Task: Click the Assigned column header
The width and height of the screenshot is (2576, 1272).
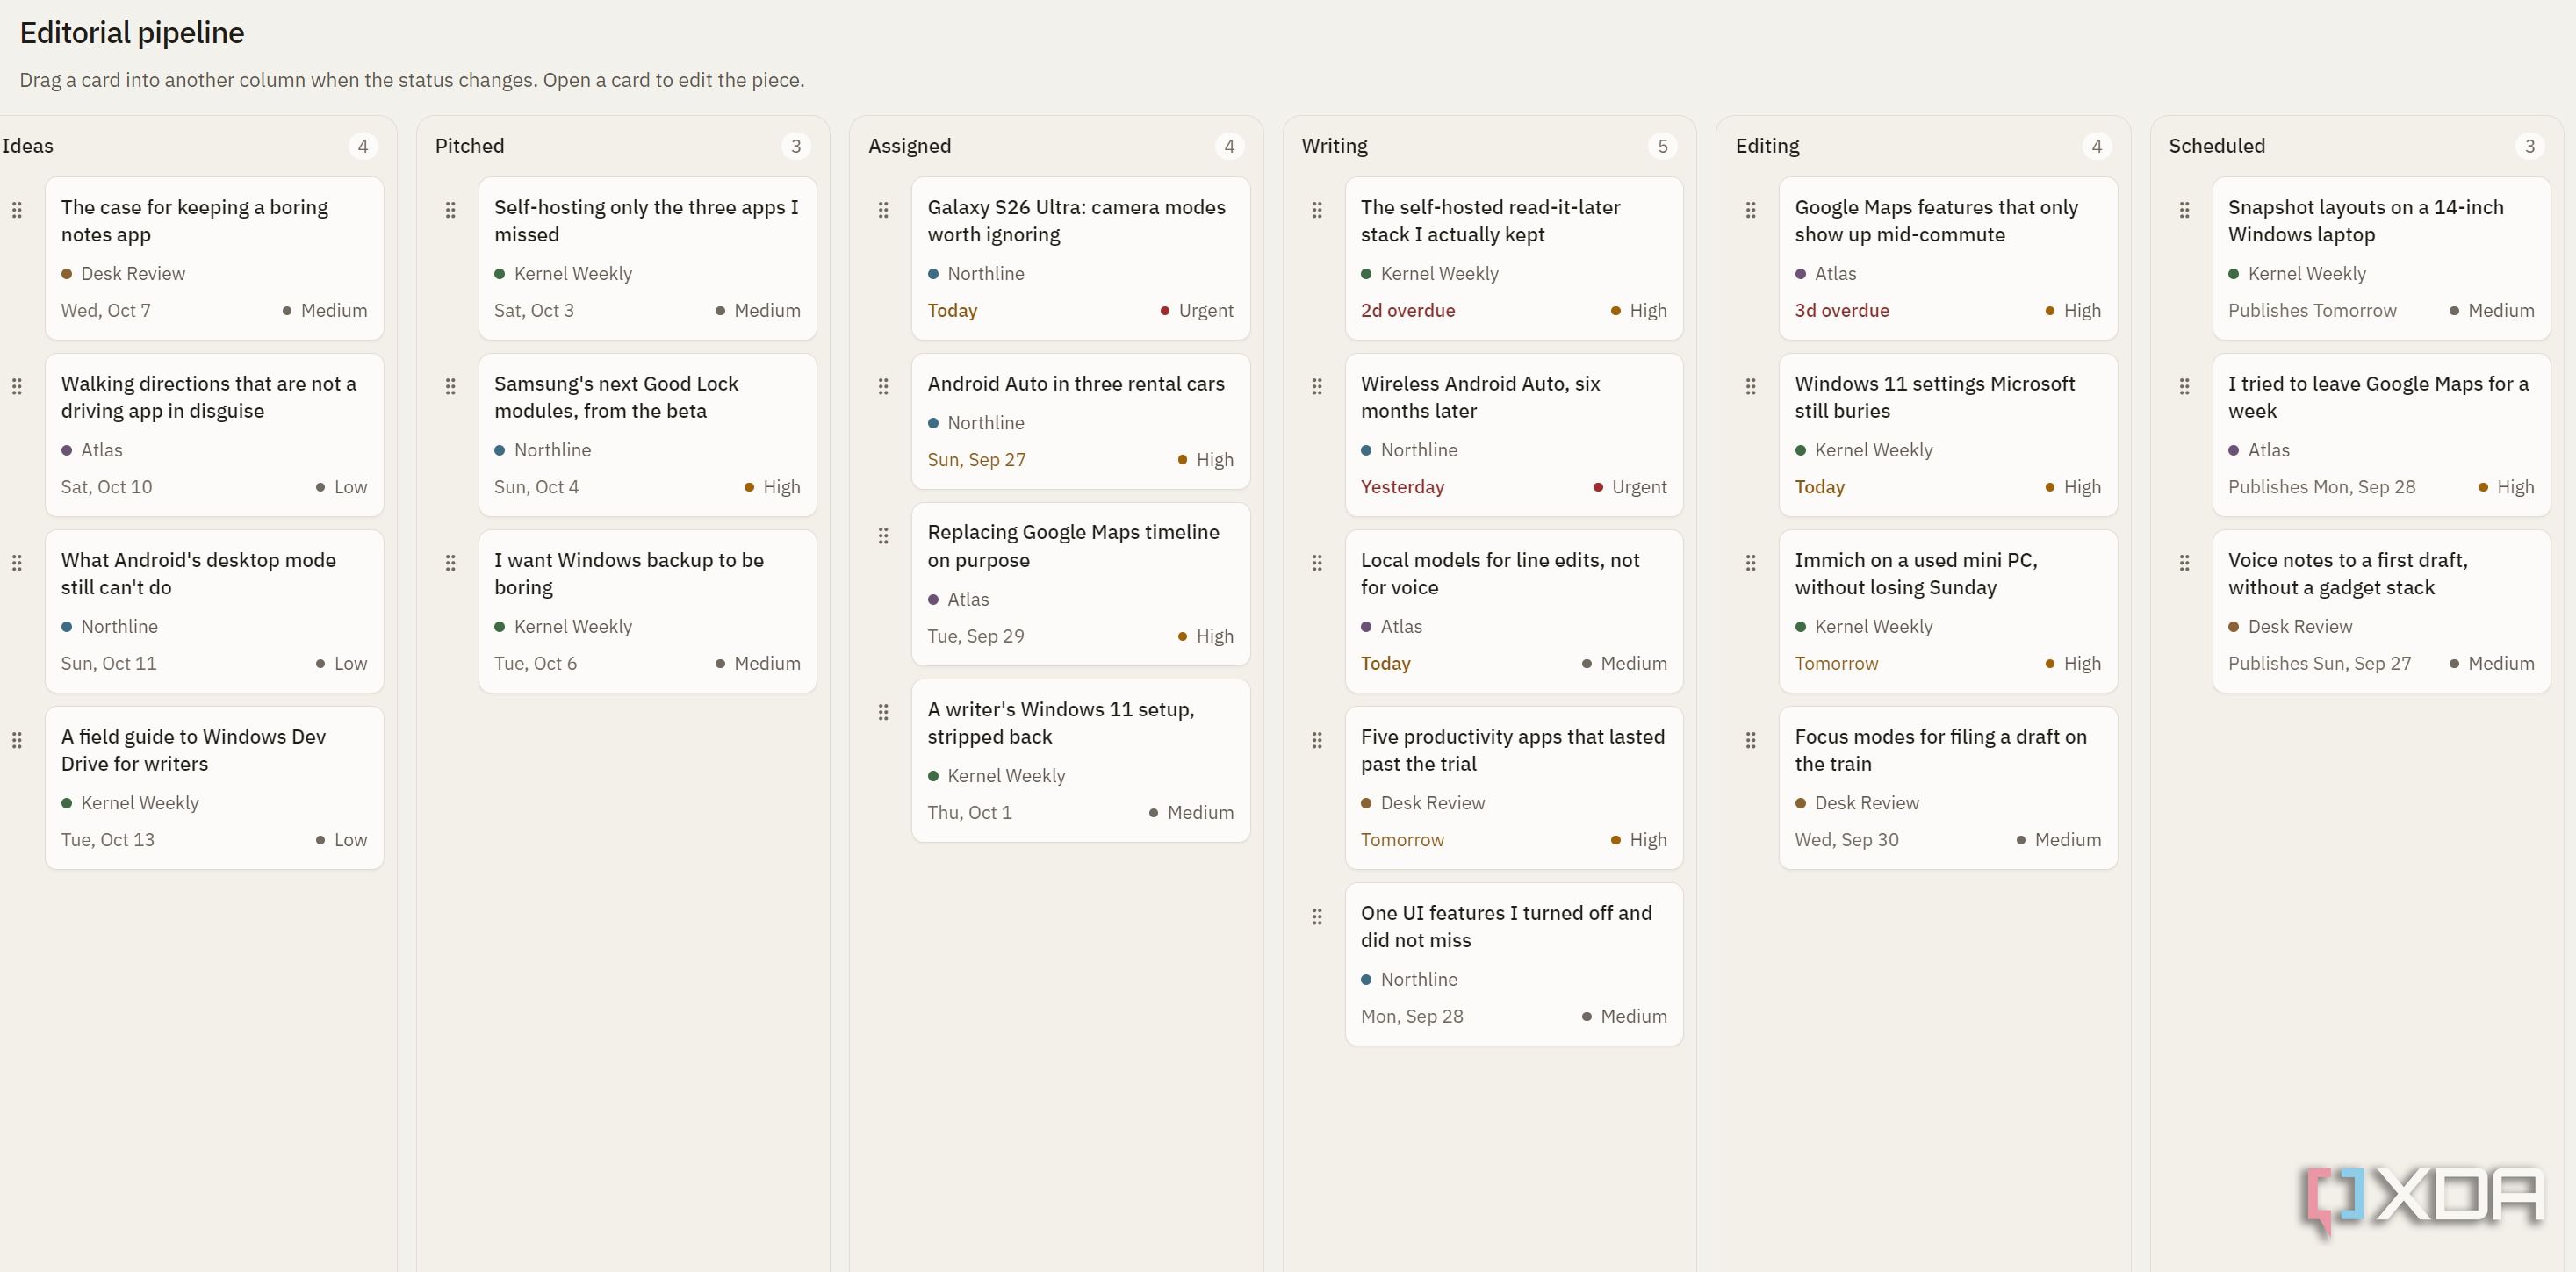Action: coord(909,146)
